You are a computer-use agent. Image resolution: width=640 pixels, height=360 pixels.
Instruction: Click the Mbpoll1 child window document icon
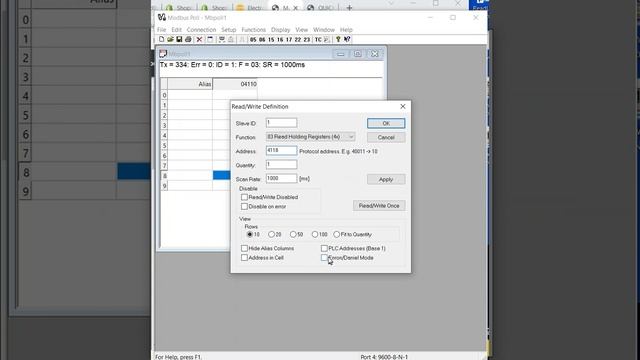[x=163, y=54]
